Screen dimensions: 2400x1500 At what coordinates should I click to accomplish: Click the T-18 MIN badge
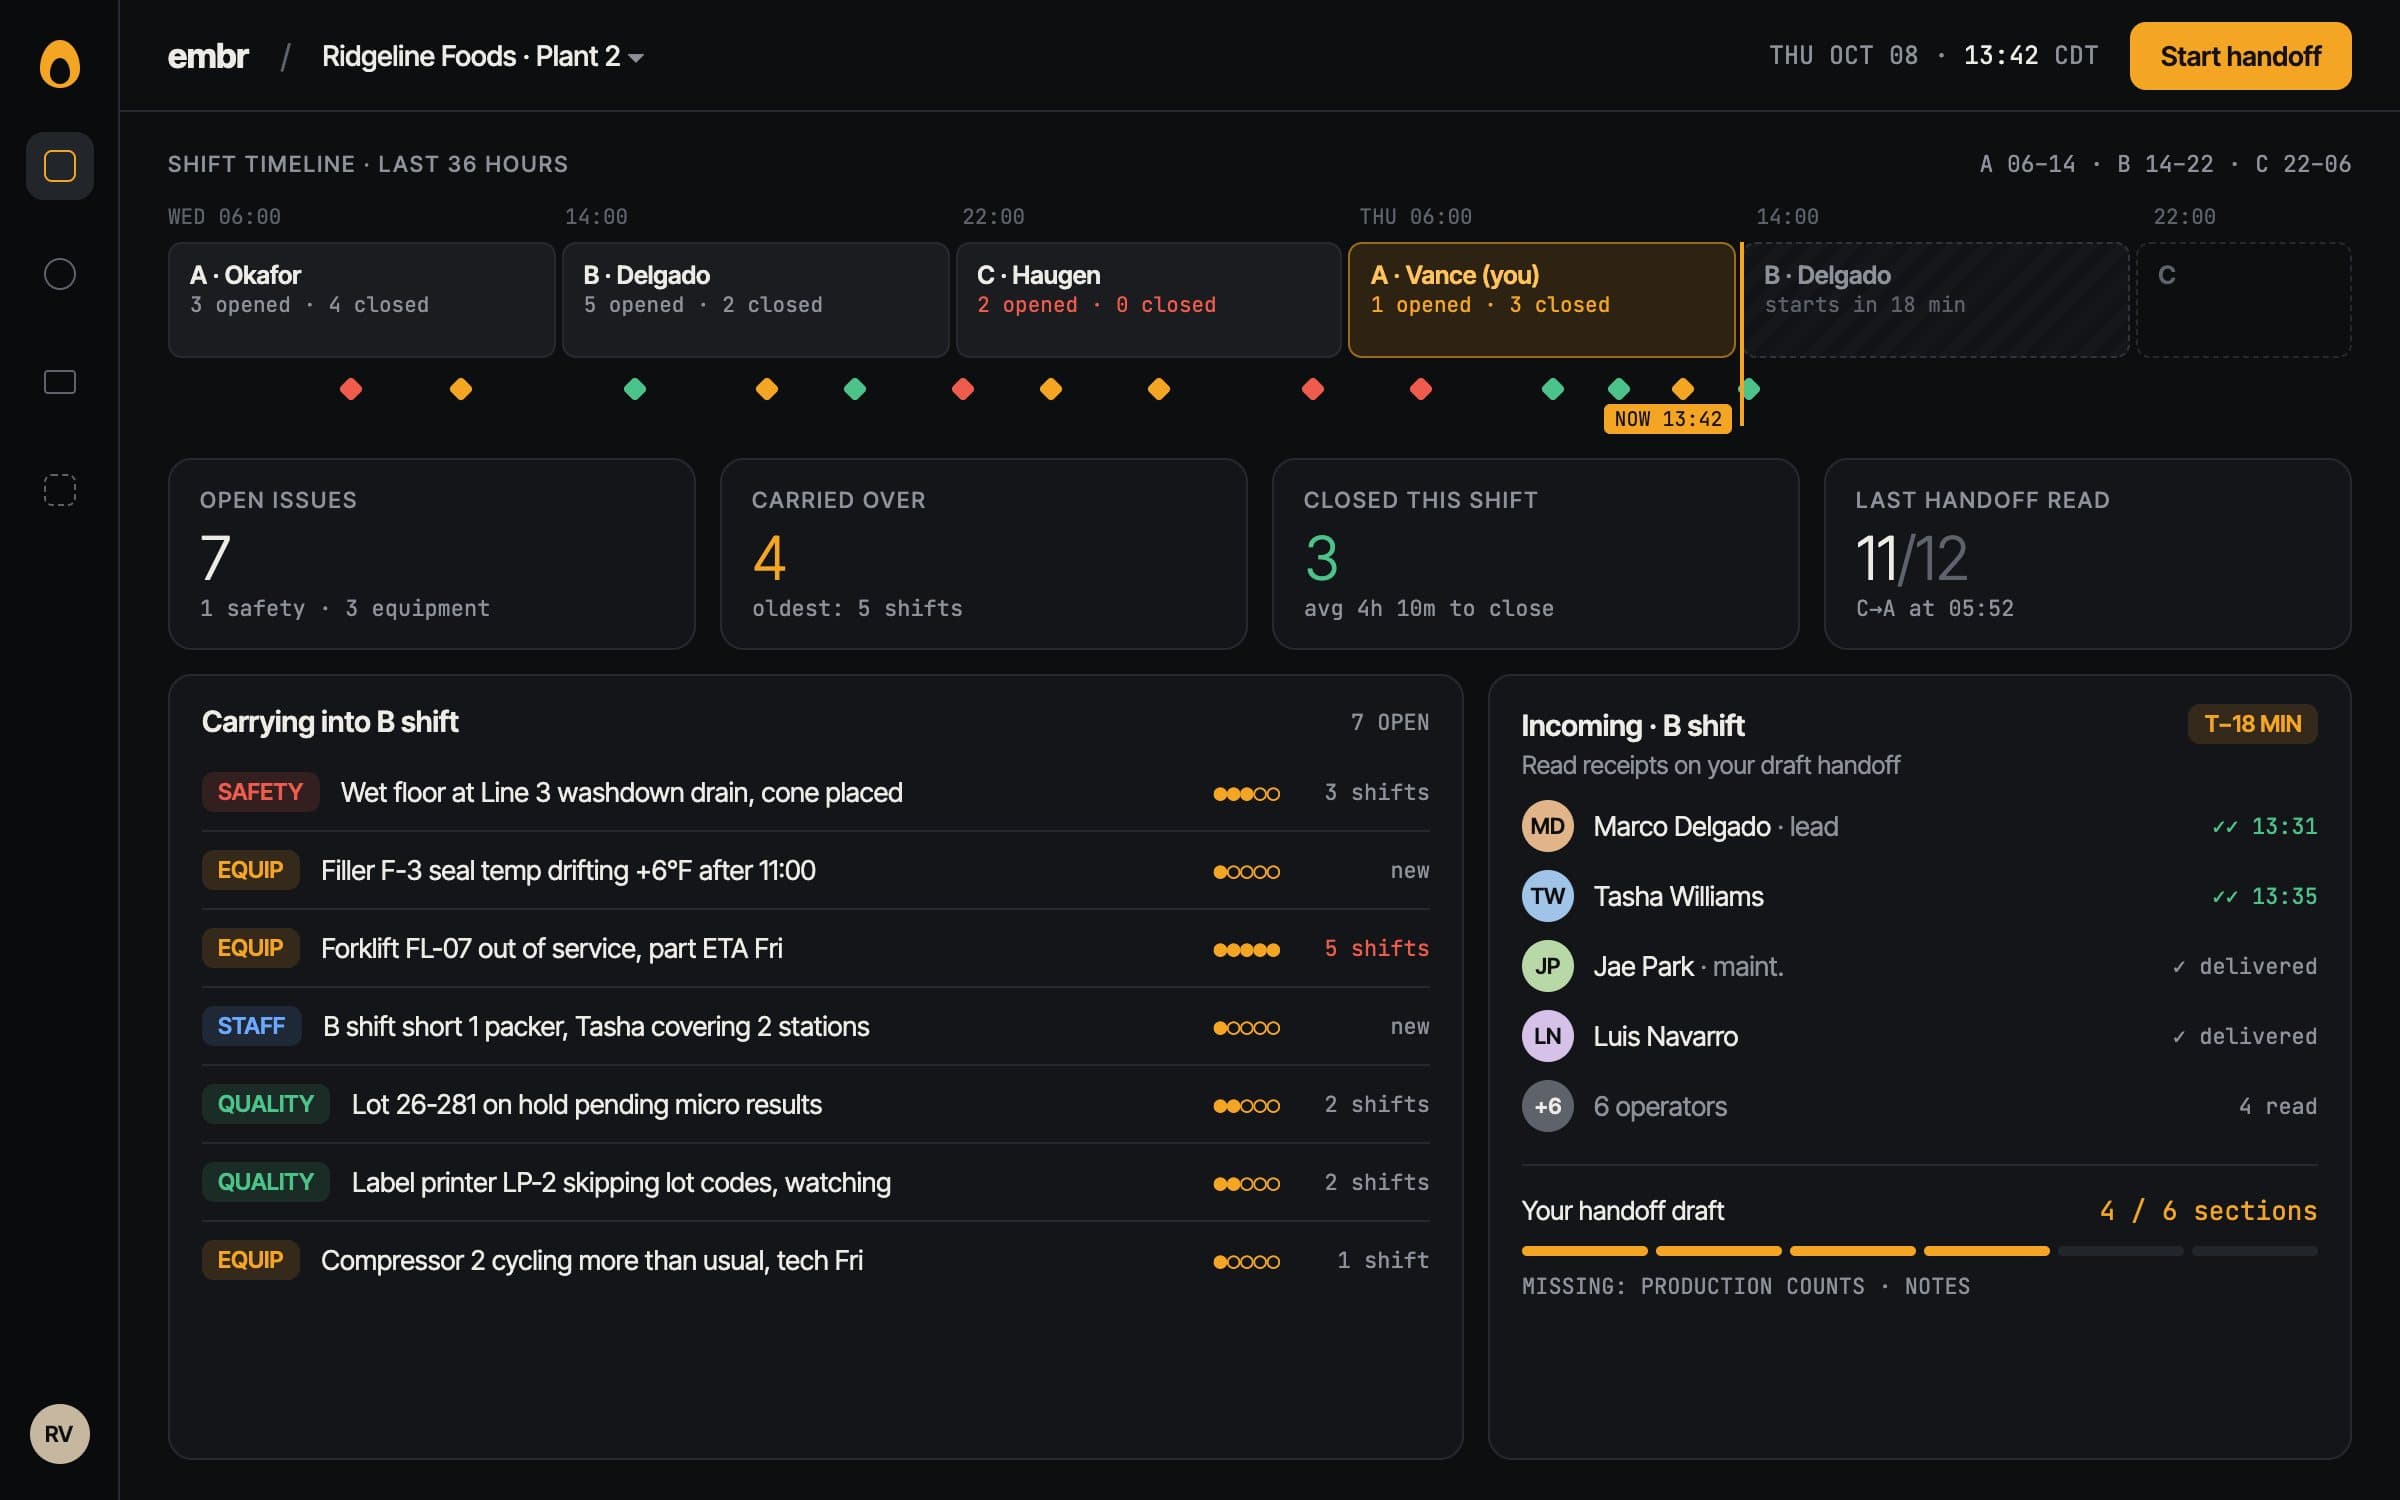(2252, 724)
